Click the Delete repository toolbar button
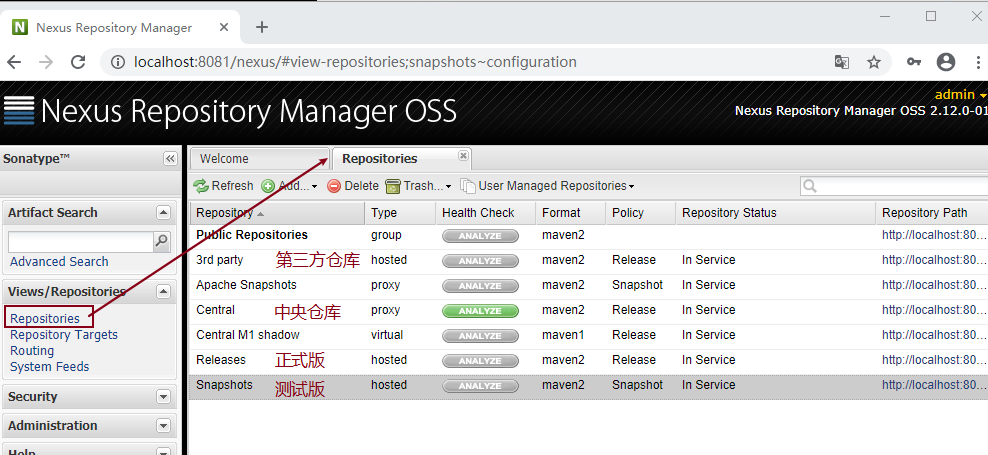 pos(353,186)
